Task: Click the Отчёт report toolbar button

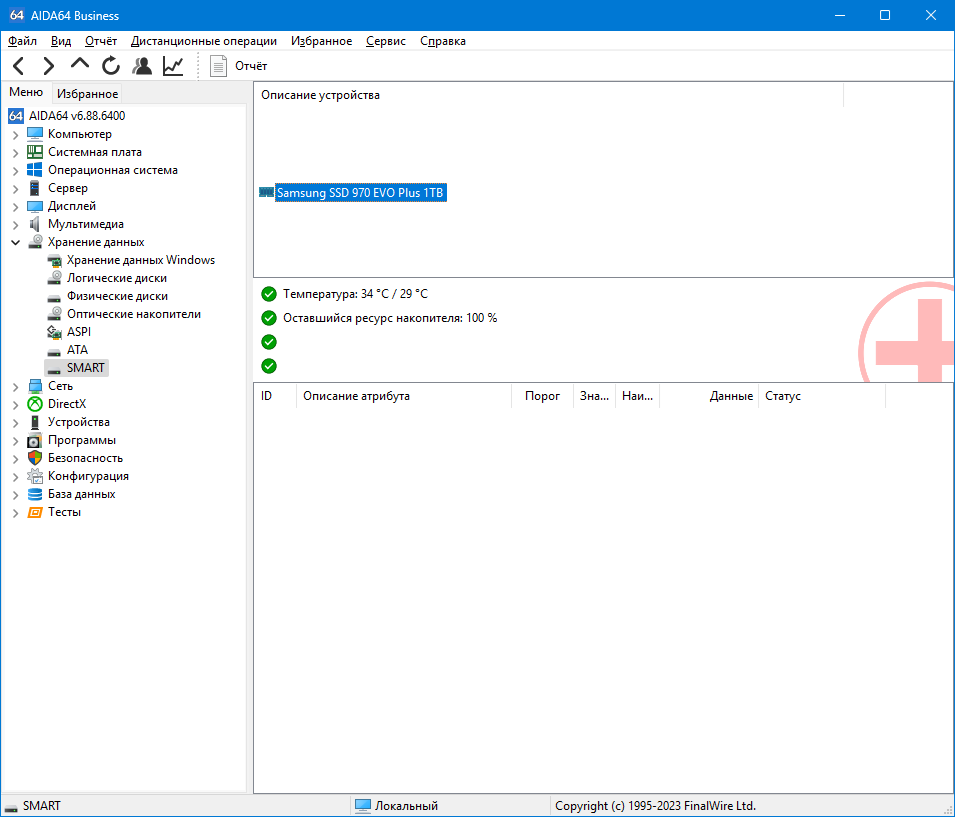Action: pyautogui.click(x=239, y=66)
